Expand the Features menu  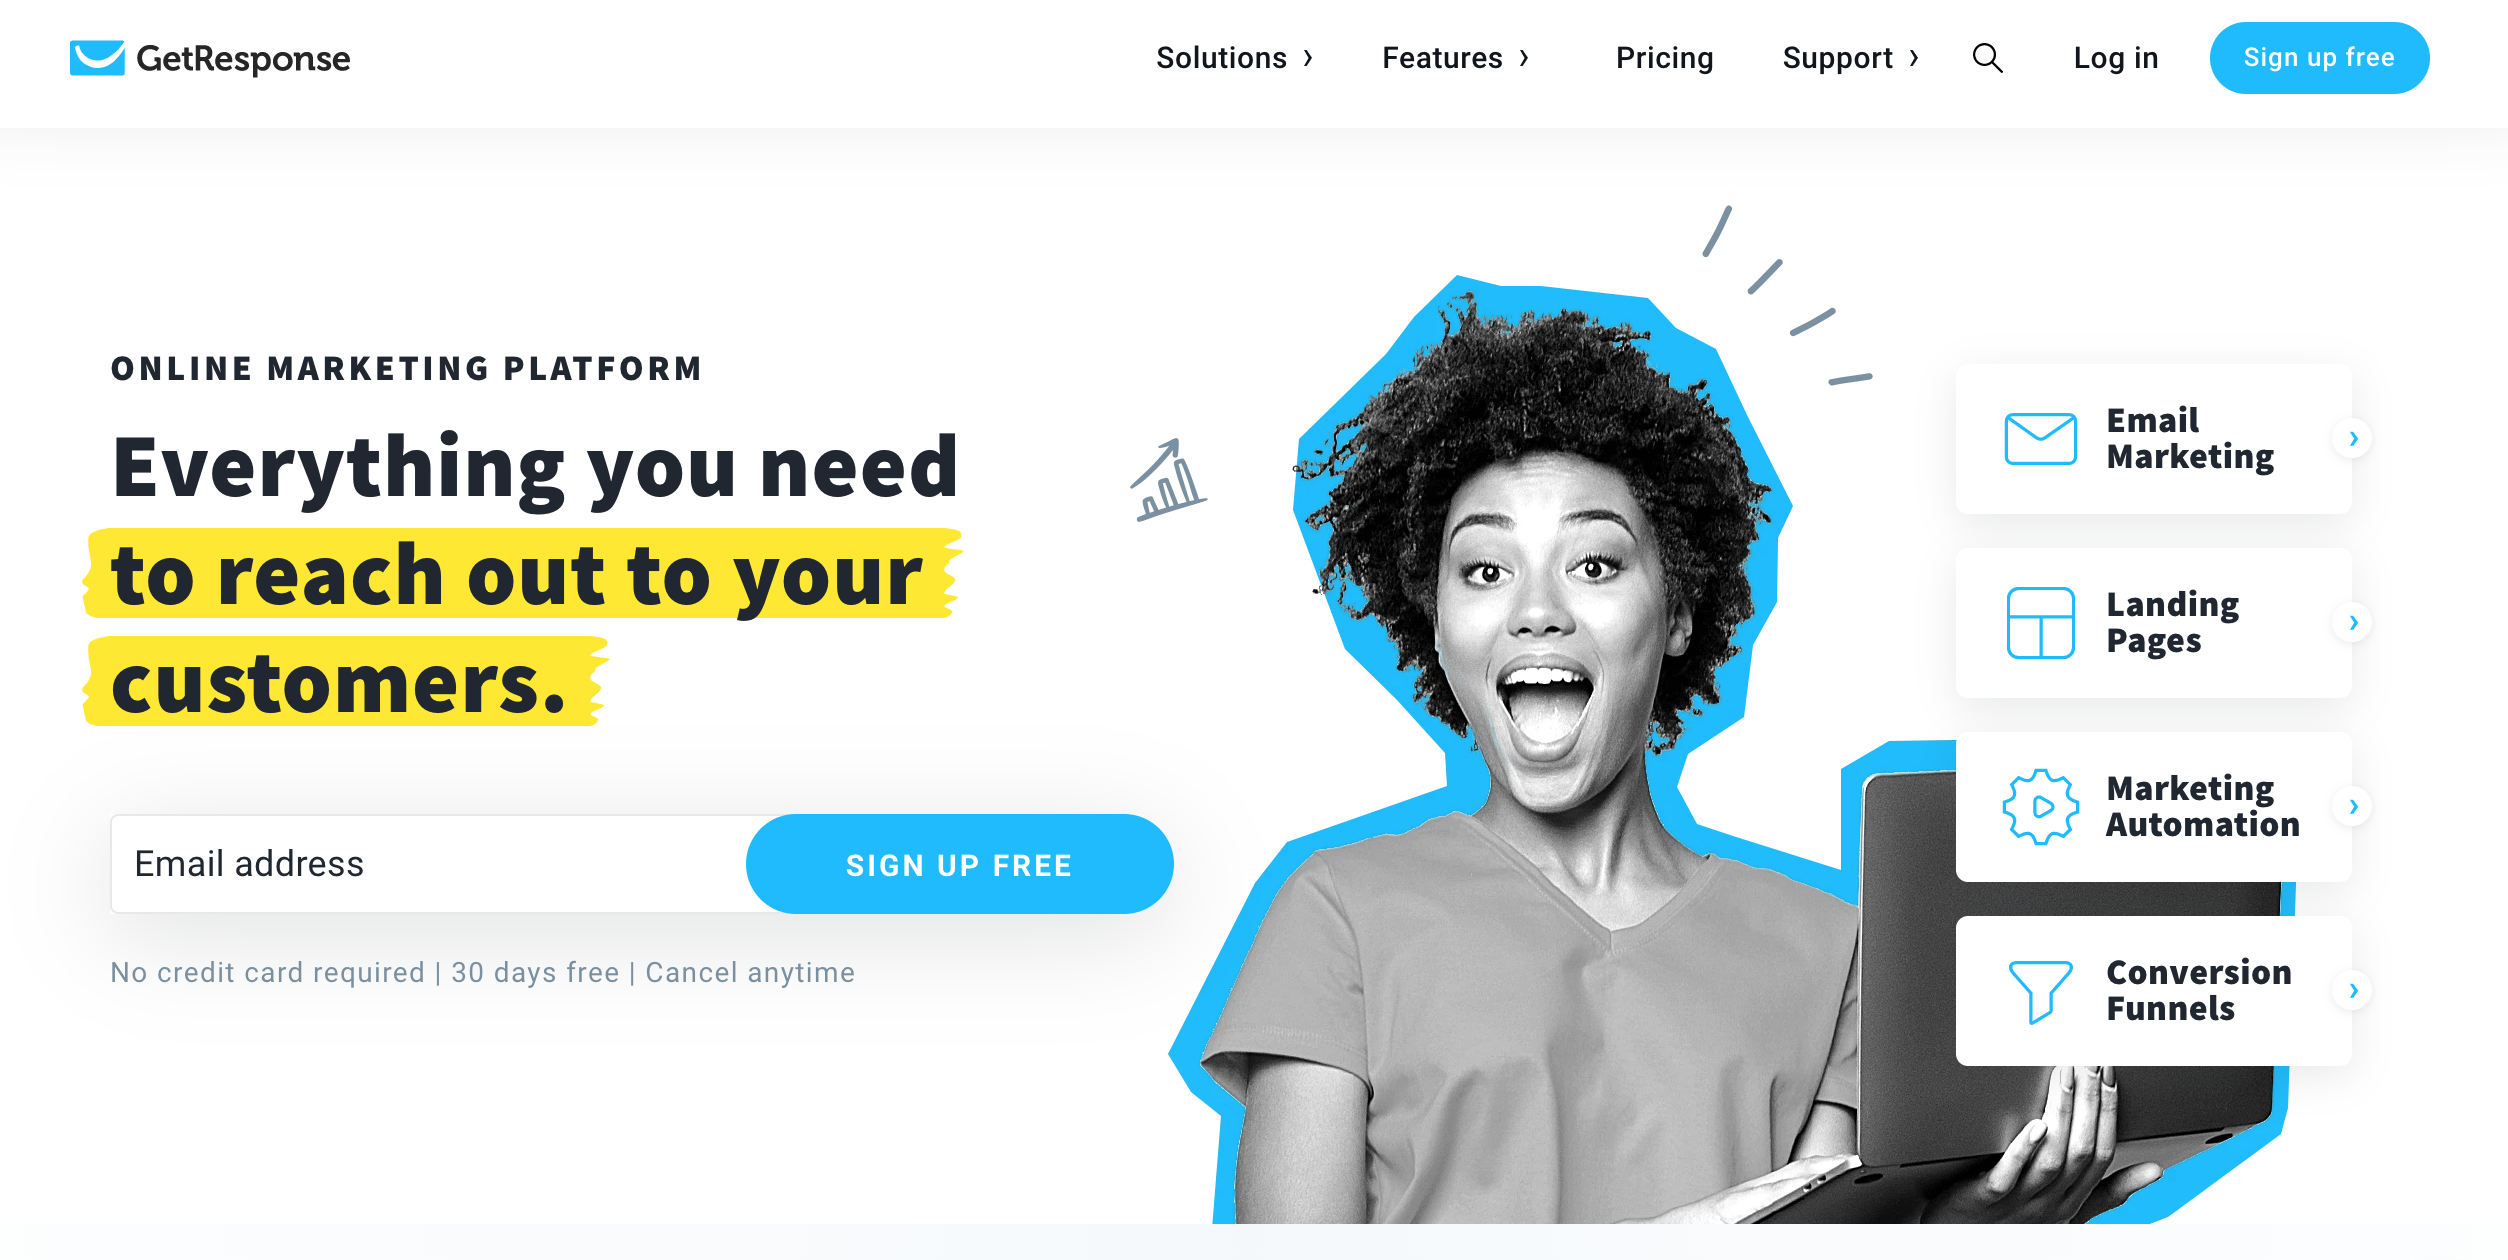point(1455,58)
